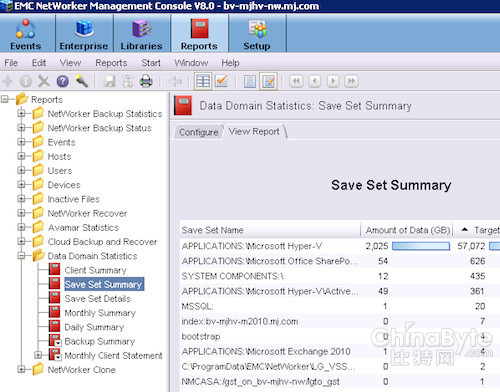Open Save Set Details report

point(97,299)
